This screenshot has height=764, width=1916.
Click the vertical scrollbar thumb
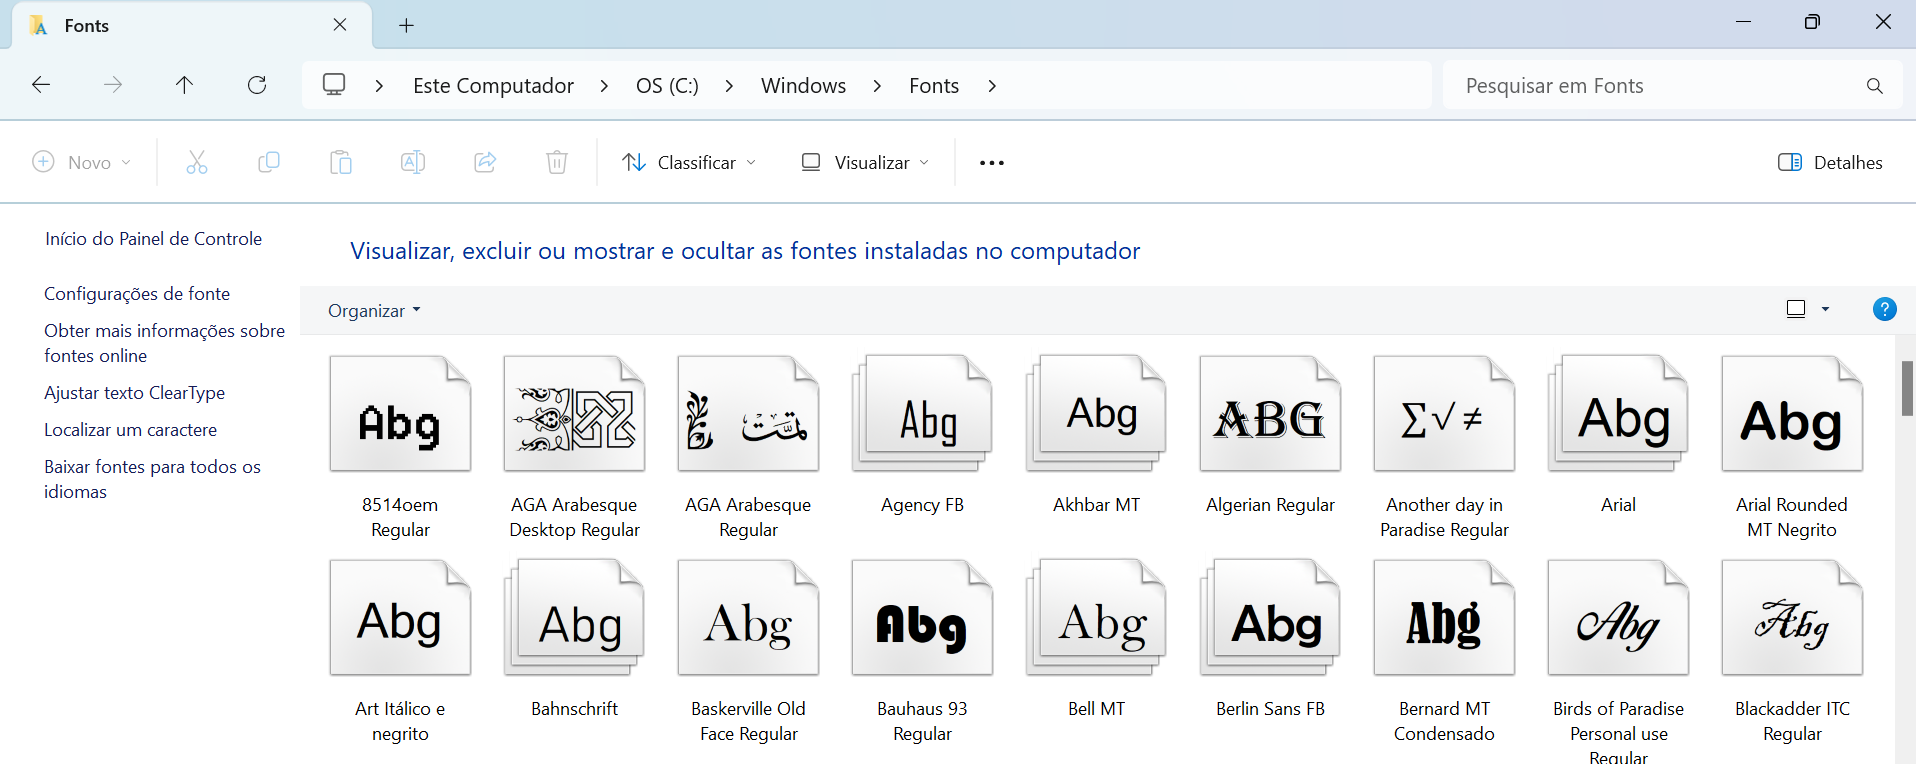[x=1907, y=388]
